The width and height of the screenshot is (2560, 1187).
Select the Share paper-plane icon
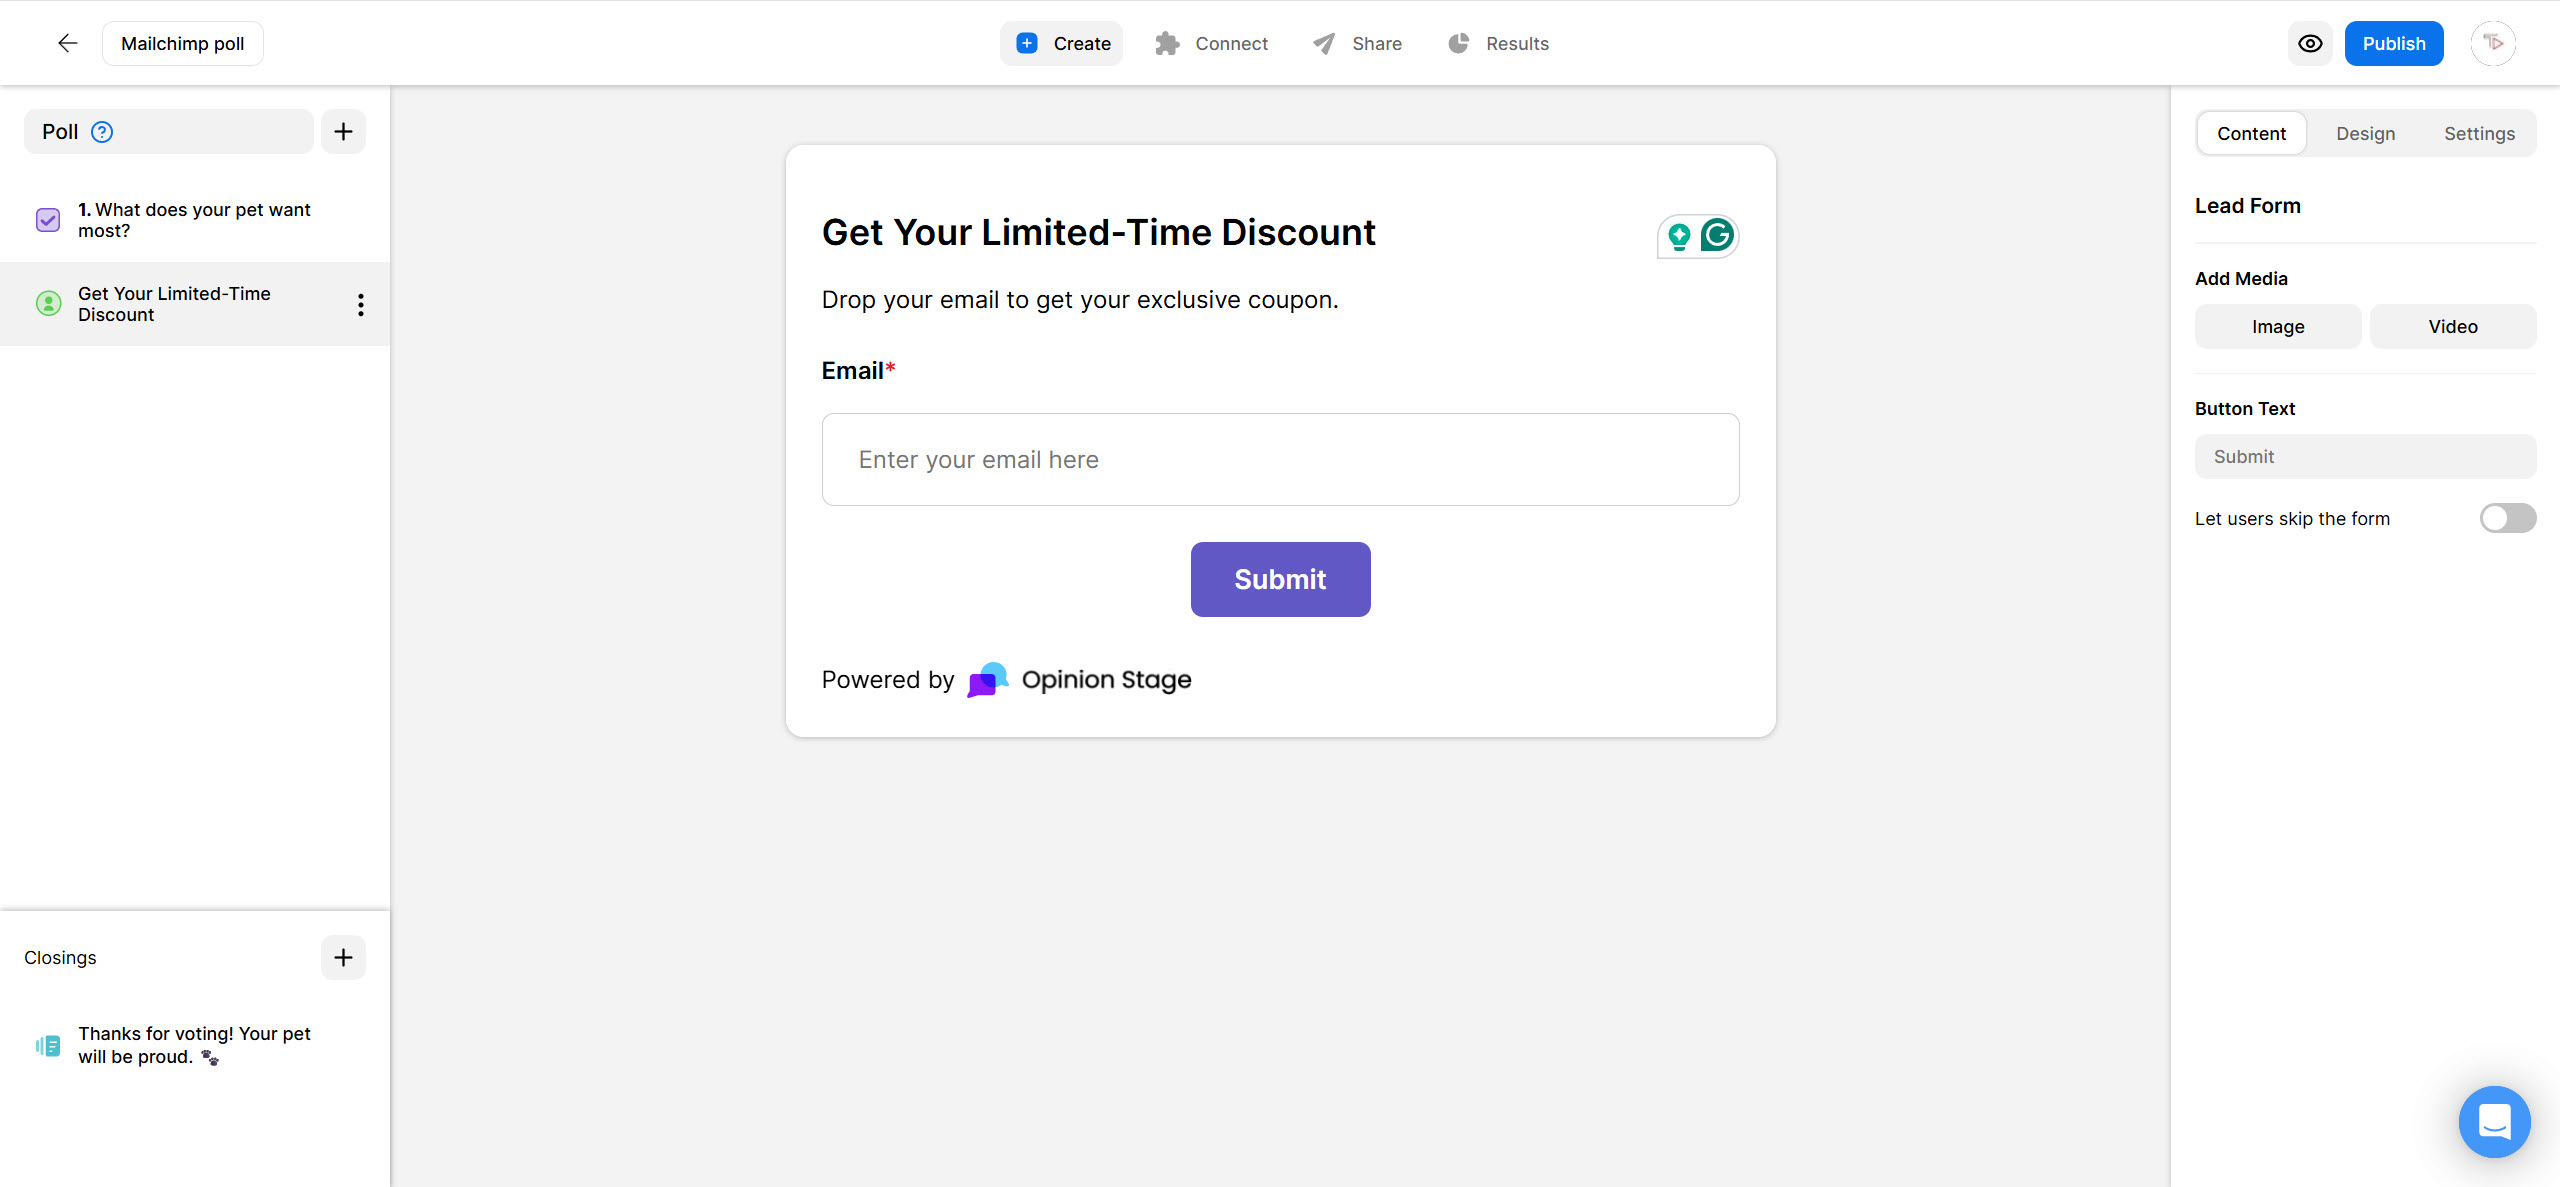point(1322,43)
